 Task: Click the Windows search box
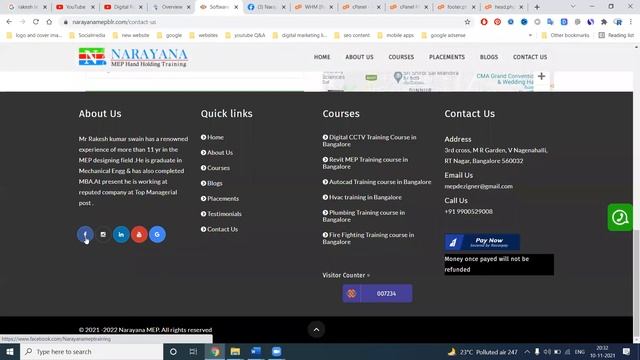click(91, 351)
